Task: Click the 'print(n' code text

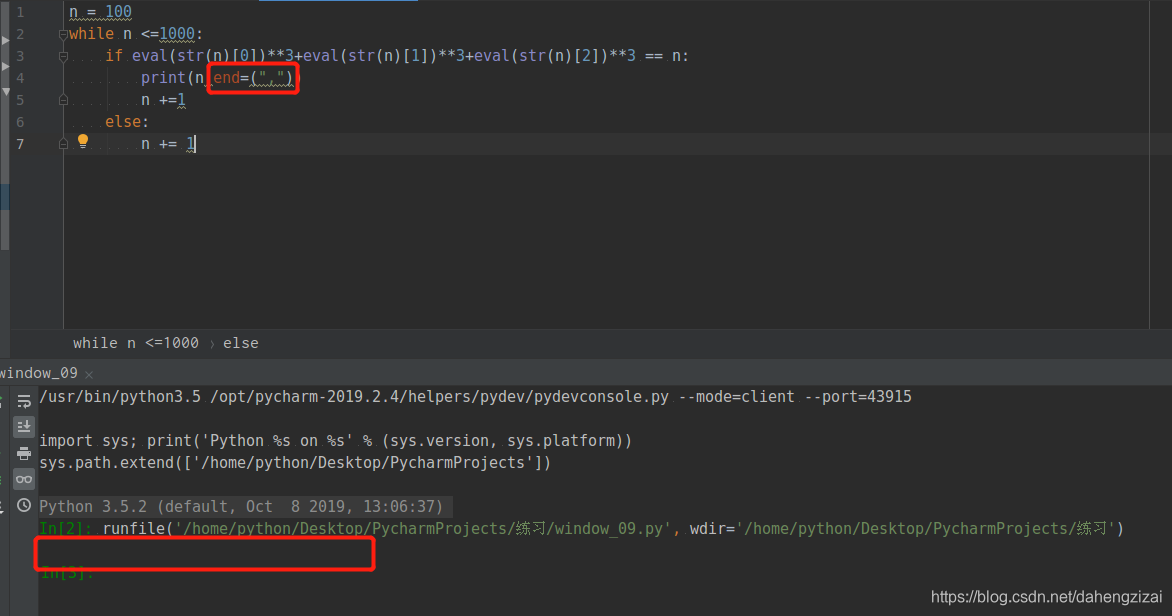Action: 173,78
